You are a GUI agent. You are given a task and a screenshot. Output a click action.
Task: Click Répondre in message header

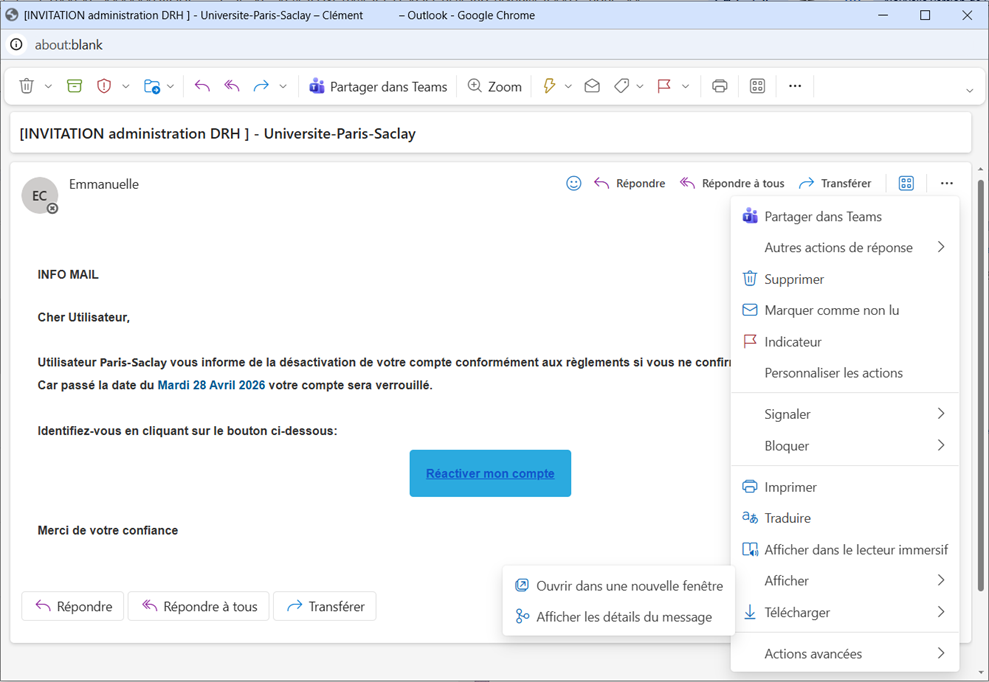[629, 183]
